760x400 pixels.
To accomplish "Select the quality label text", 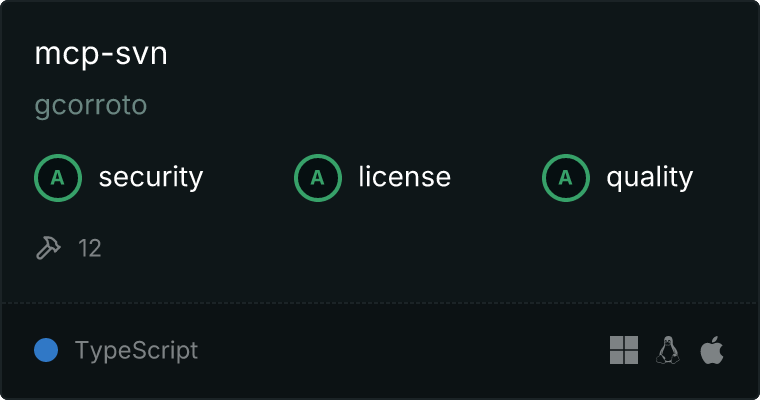I will (649, 177).
